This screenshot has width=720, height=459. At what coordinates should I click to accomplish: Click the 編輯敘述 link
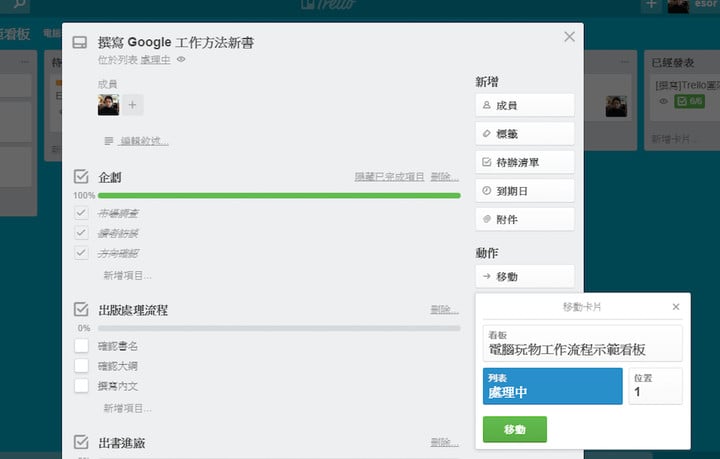144,141
